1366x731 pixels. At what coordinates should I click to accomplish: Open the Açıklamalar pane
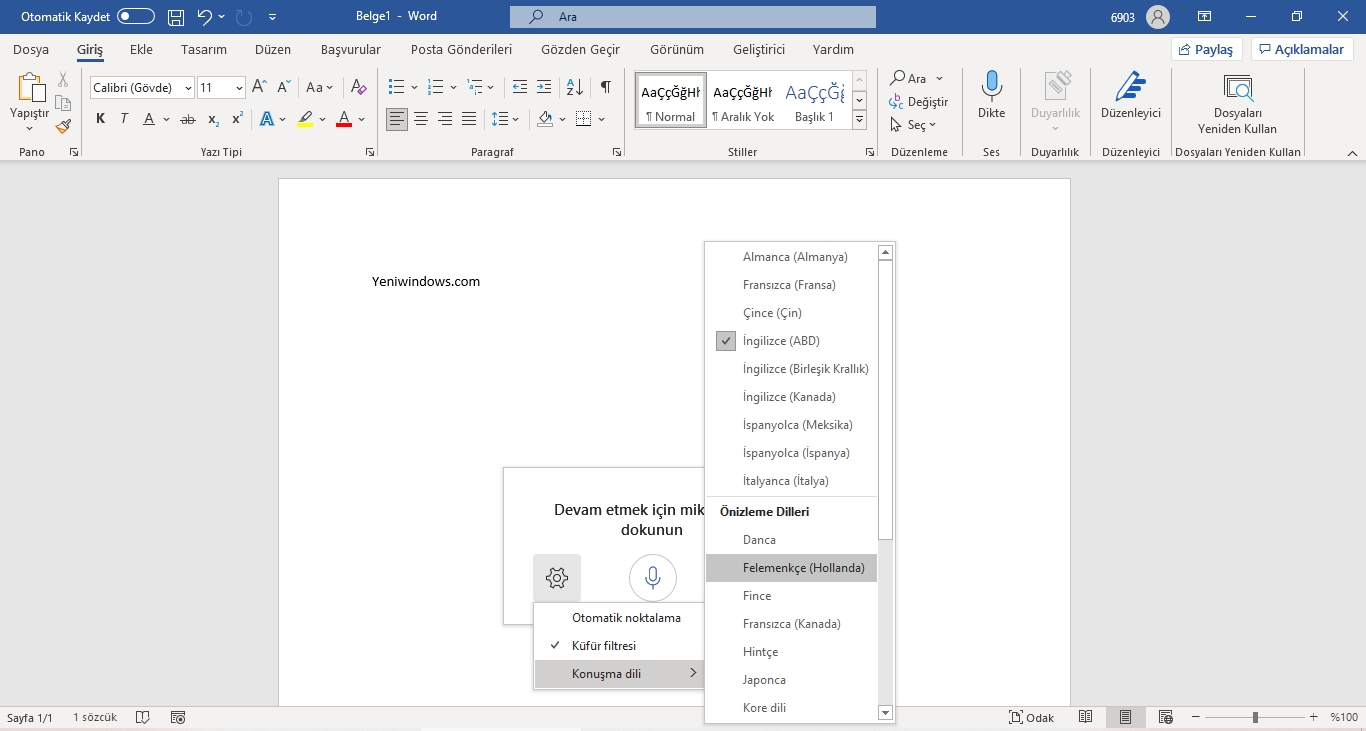[x=1302, y=48]
